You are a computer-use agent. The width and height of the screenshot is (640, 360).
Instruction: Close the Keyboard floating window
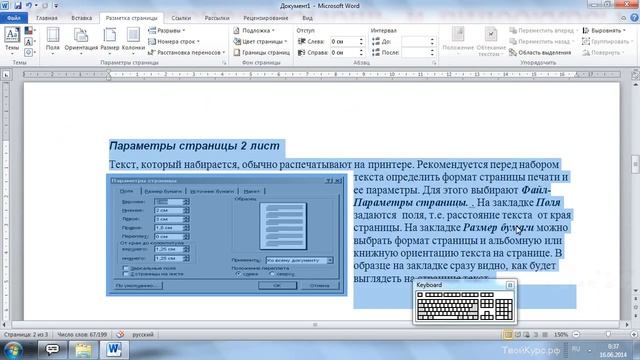pos(509,285)
